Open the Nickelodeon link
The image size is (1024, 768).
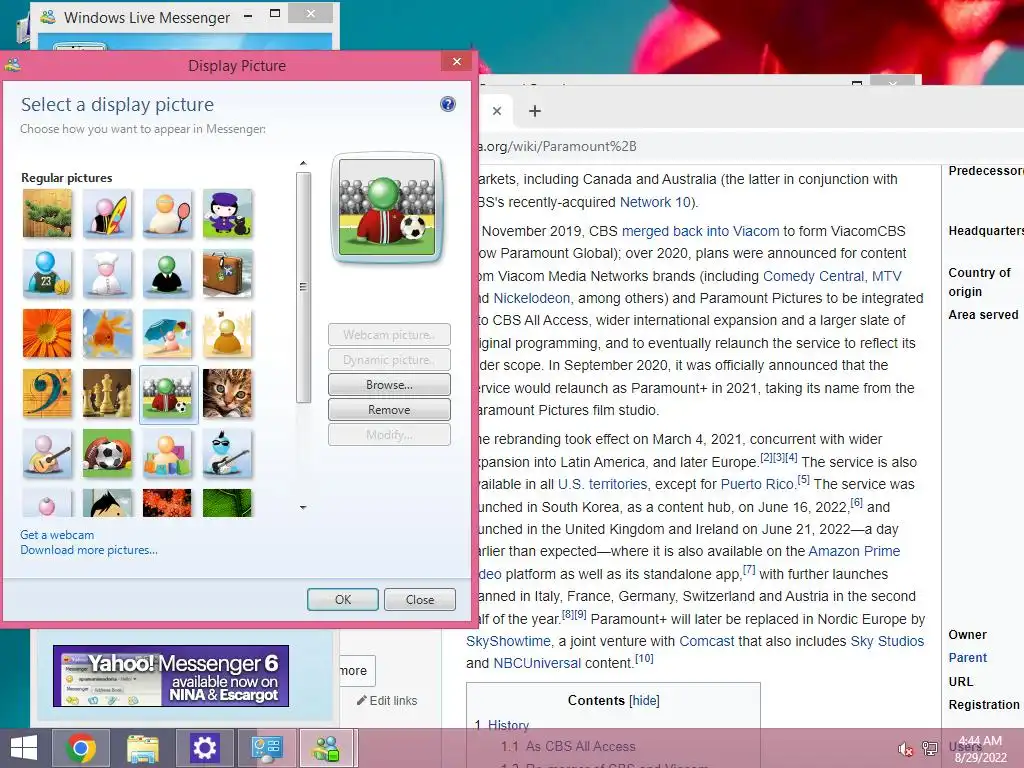[532, 298]
